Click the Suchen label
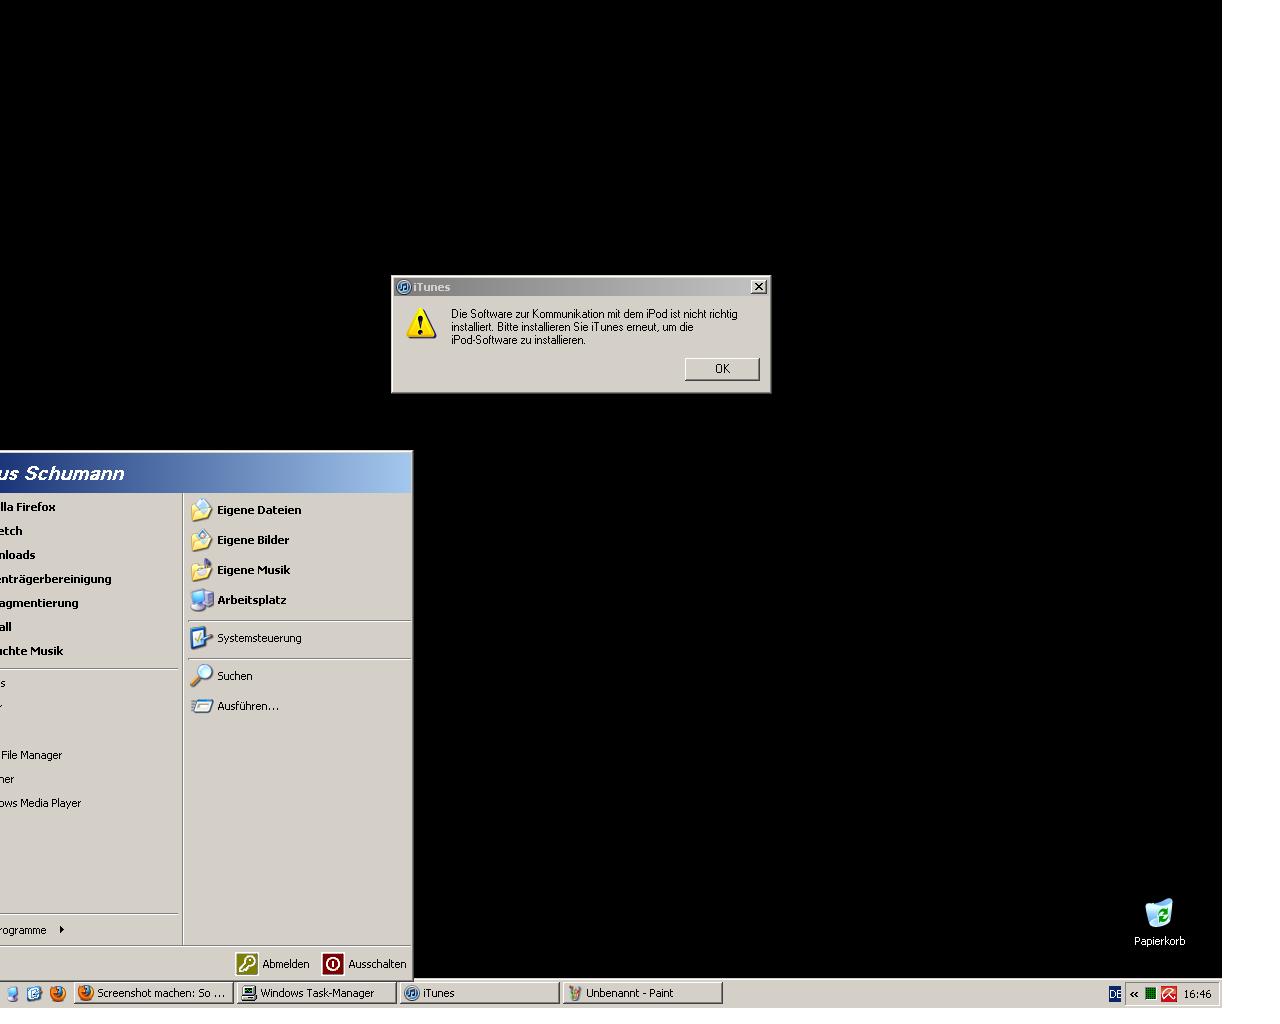The image size is (1280, 1024). coord(234,676)
